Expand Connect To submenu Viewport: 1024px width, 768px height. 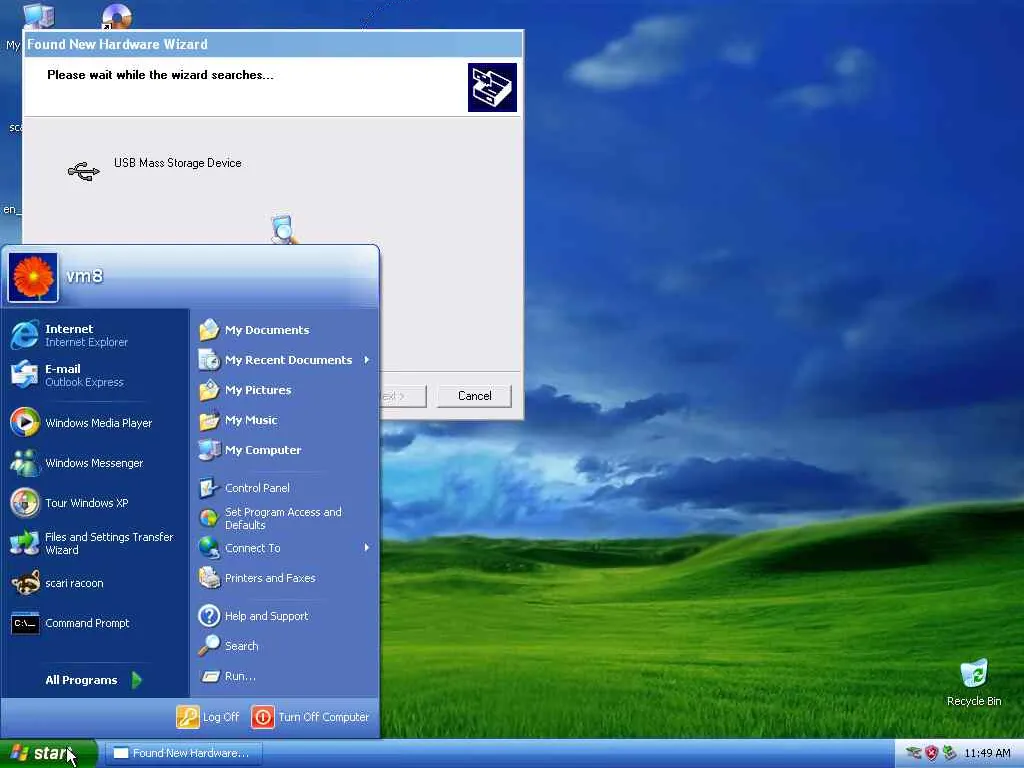coord(285,548)
